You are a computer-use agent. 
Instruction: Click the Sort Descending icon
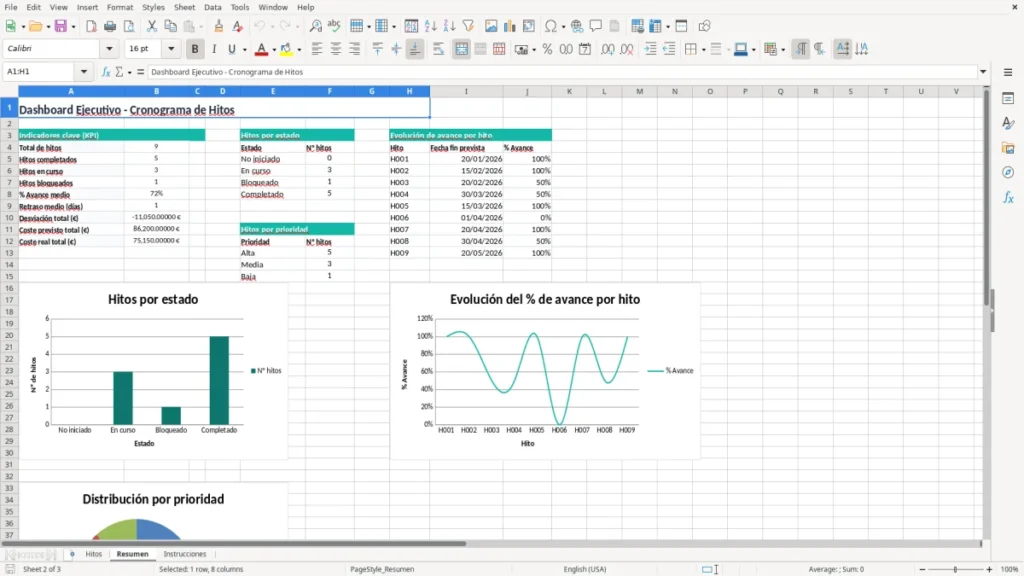pyautogui.click(x=449, y=26)
